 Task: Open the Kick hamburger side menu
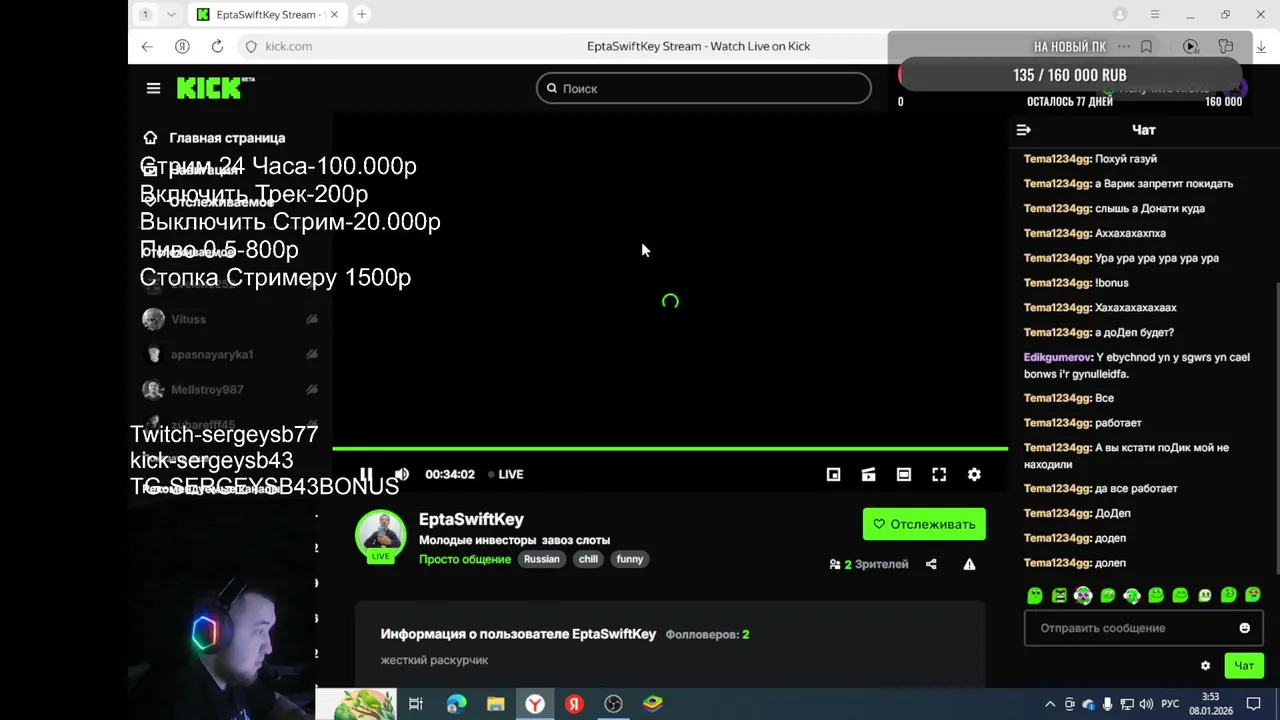tap(153, 88)
